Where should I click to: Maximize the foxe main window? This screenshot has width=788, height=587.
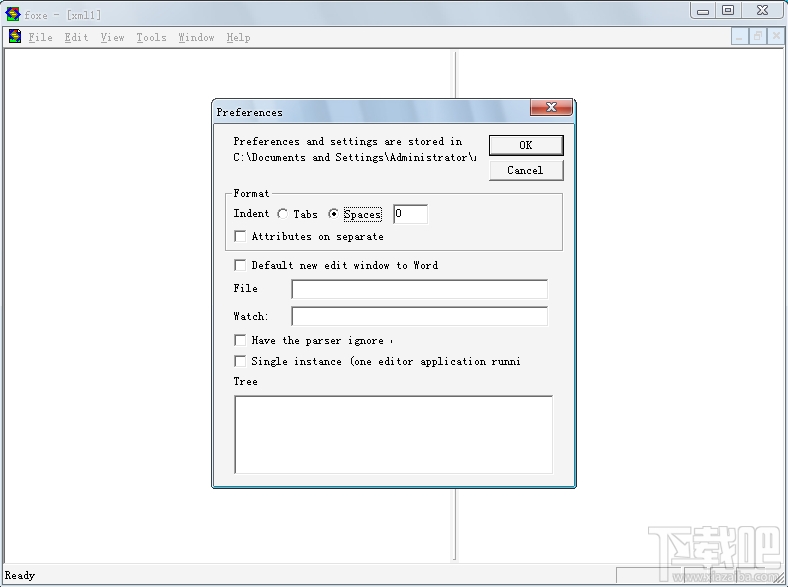click(x=728, y=10)
